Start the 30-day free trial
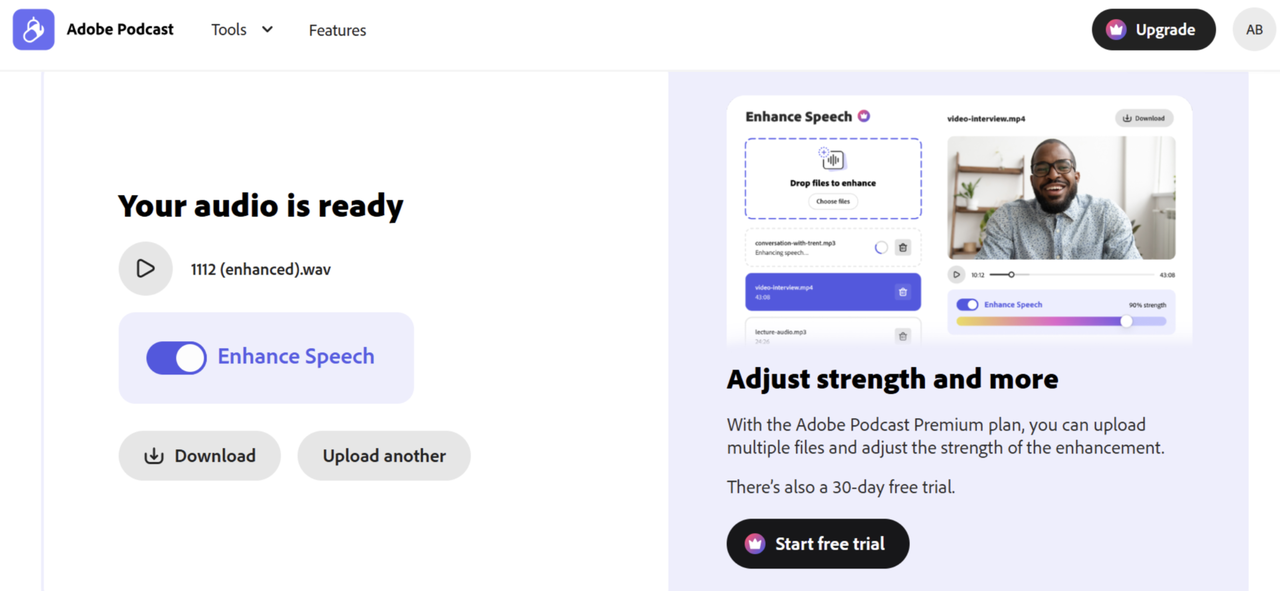The image size is (1280, 591). (x=817, y=544)
